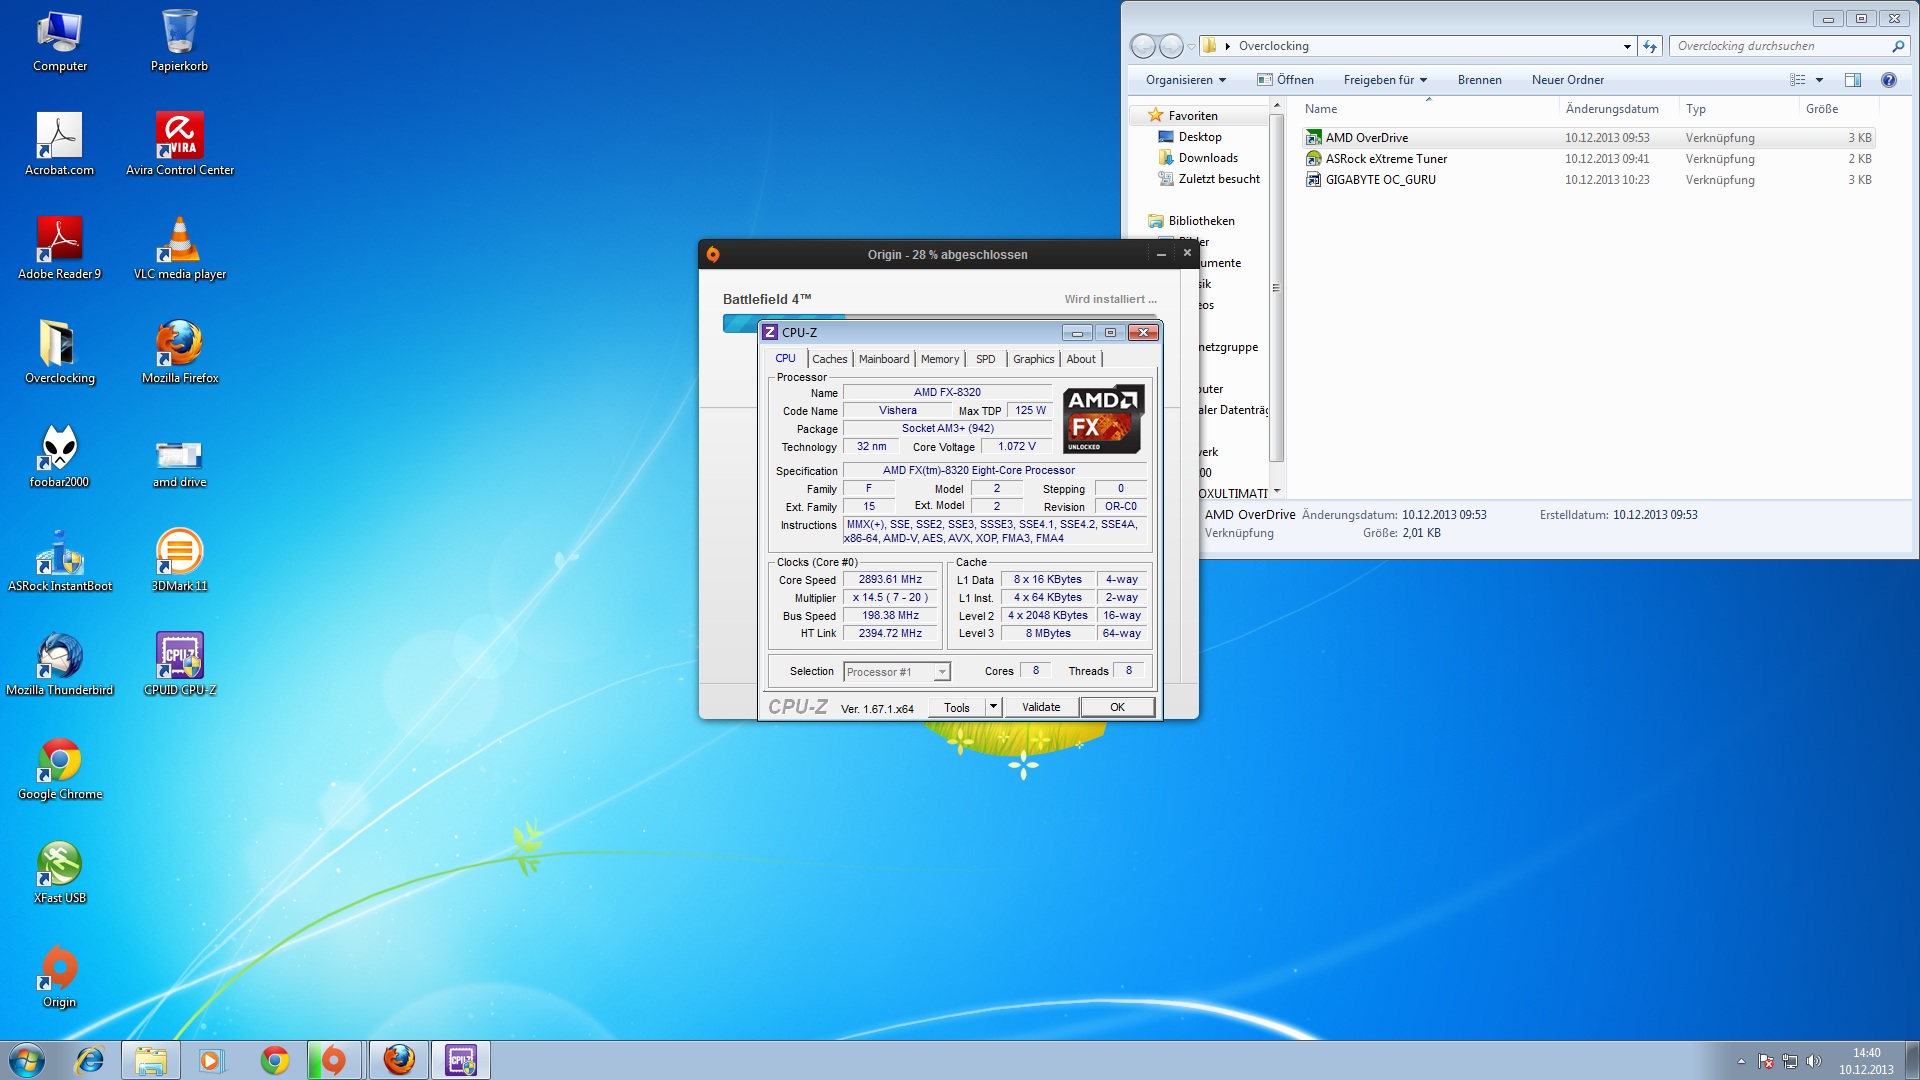This screenshot has width=1920, height=1080.
Task: Expand the Organisieren menu in Explorer
Action: (1185, 80)
